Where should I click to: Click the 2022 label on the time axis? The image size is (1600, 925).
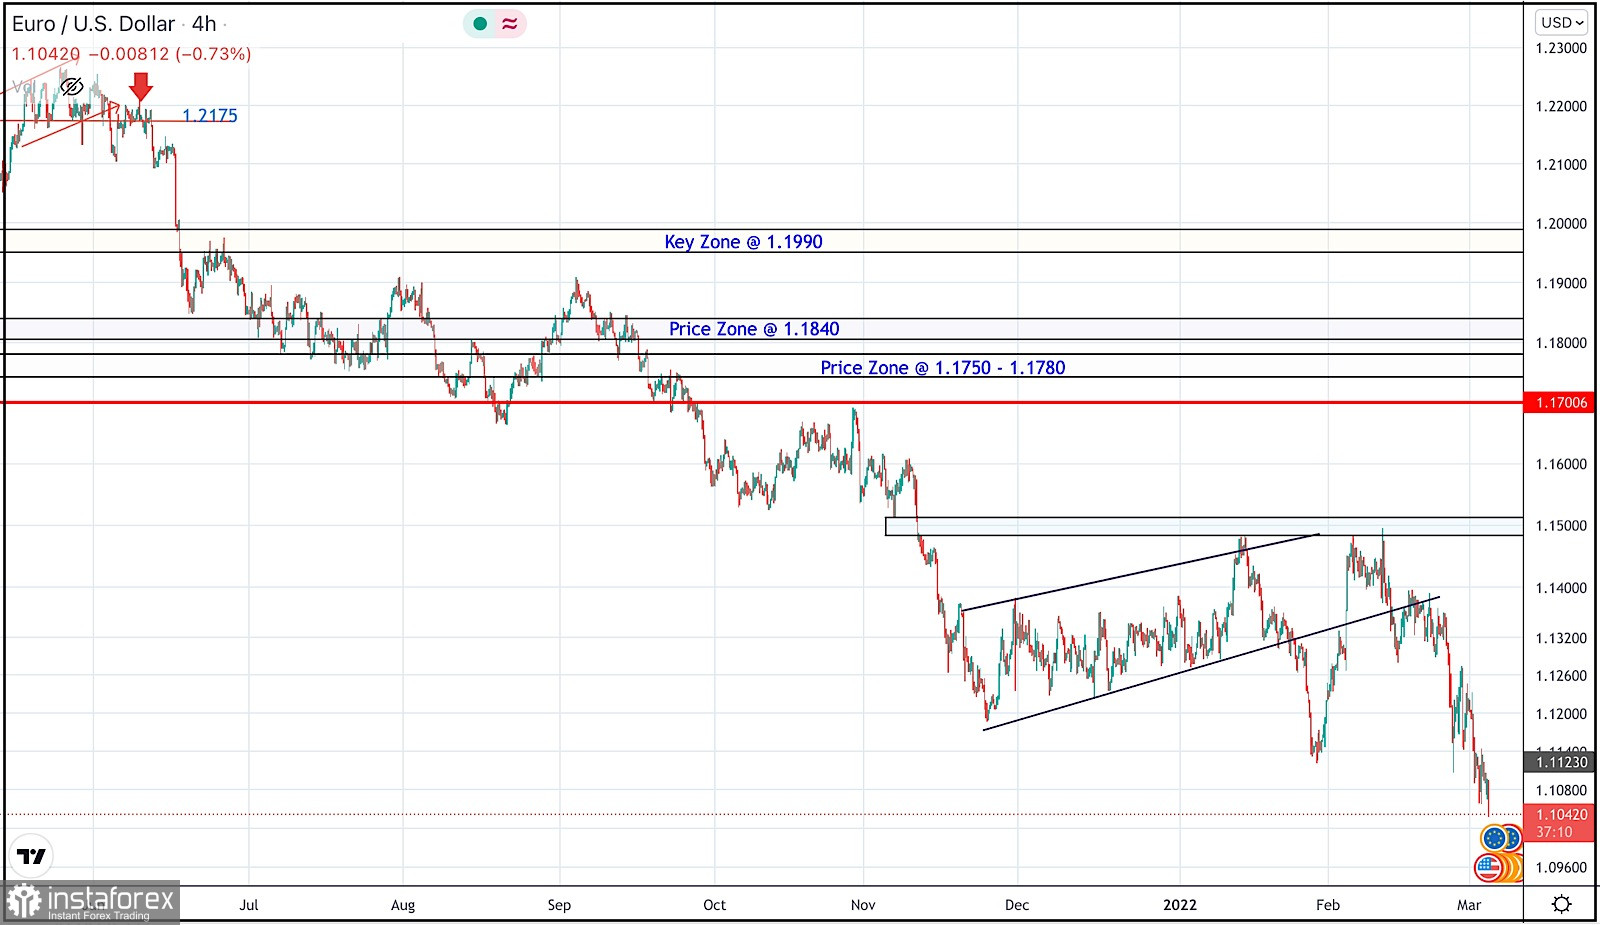point(1180,905)
